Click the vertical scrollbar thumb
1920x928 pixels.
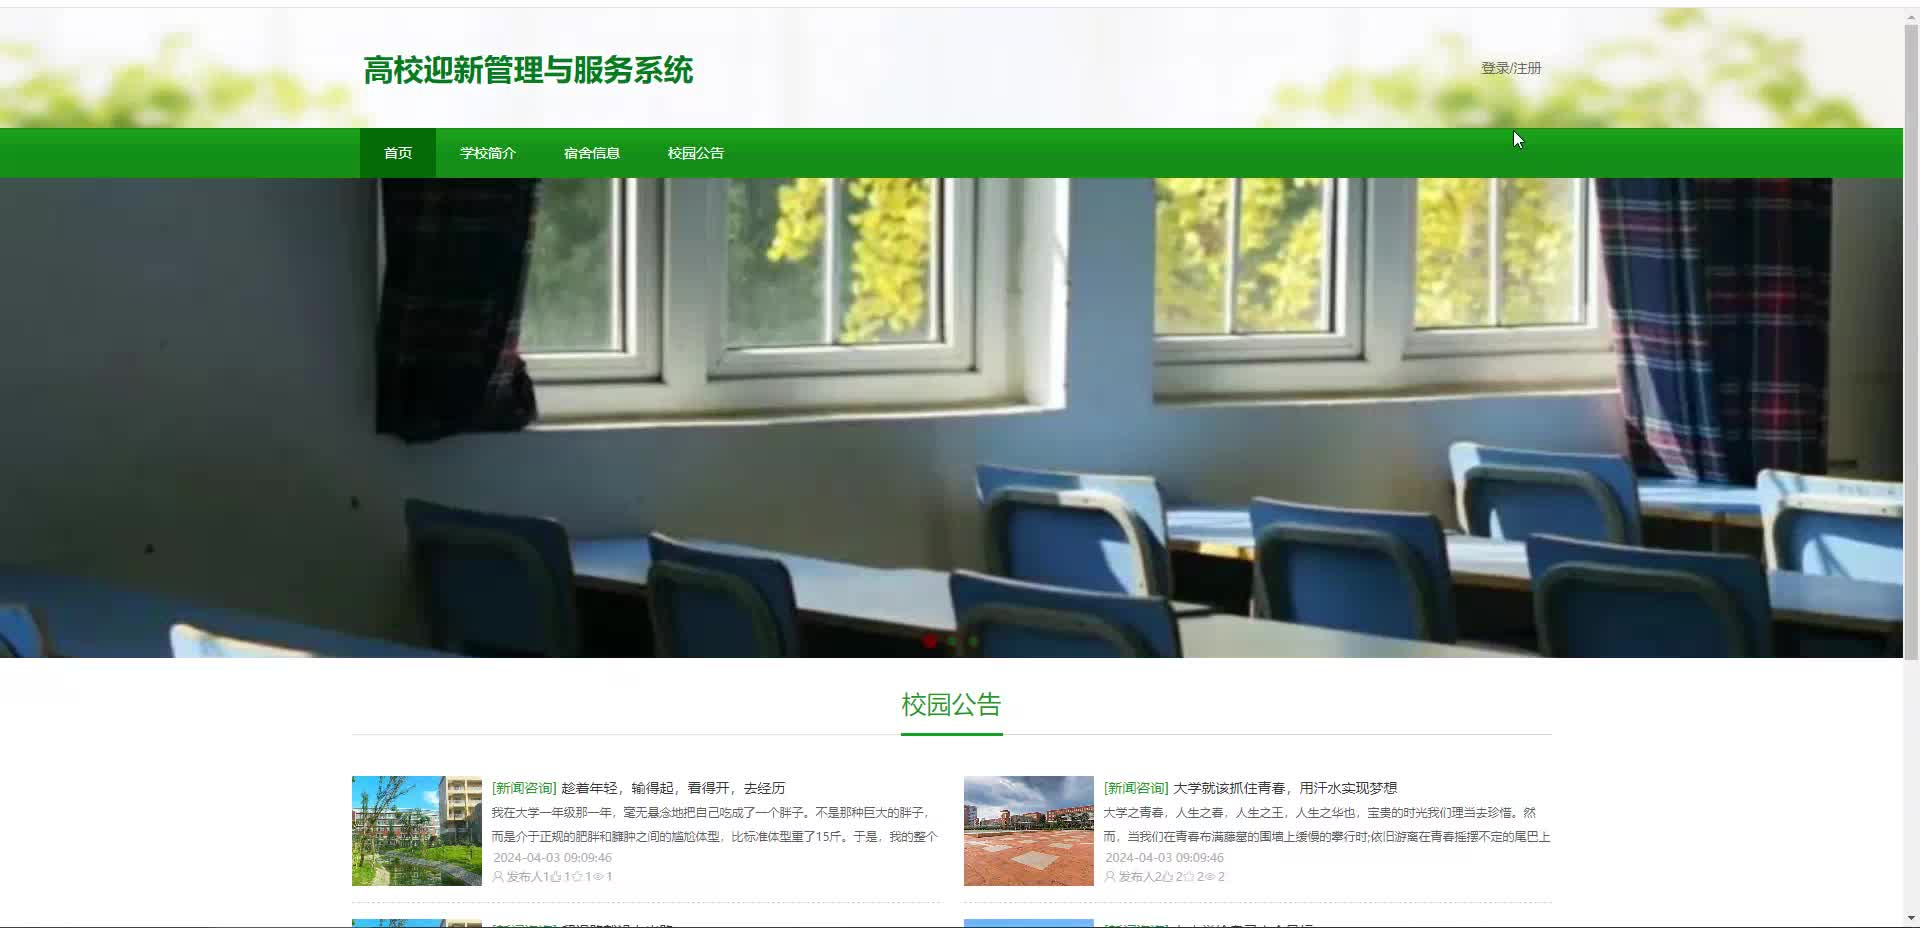tap(1911, 342)
